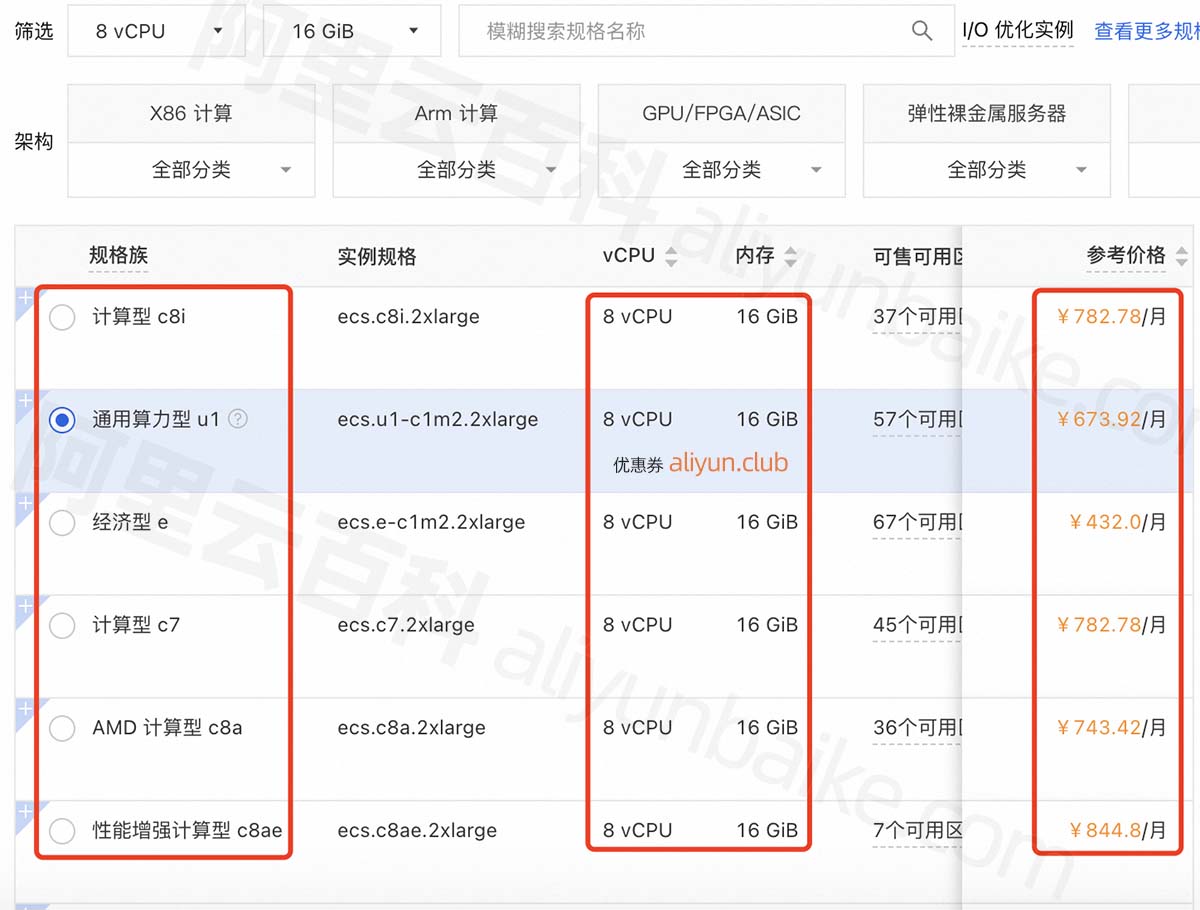Expand the 计算型 c7 row with its plus icon
This screenshot has width=1200, height=910.
[25, 606]
